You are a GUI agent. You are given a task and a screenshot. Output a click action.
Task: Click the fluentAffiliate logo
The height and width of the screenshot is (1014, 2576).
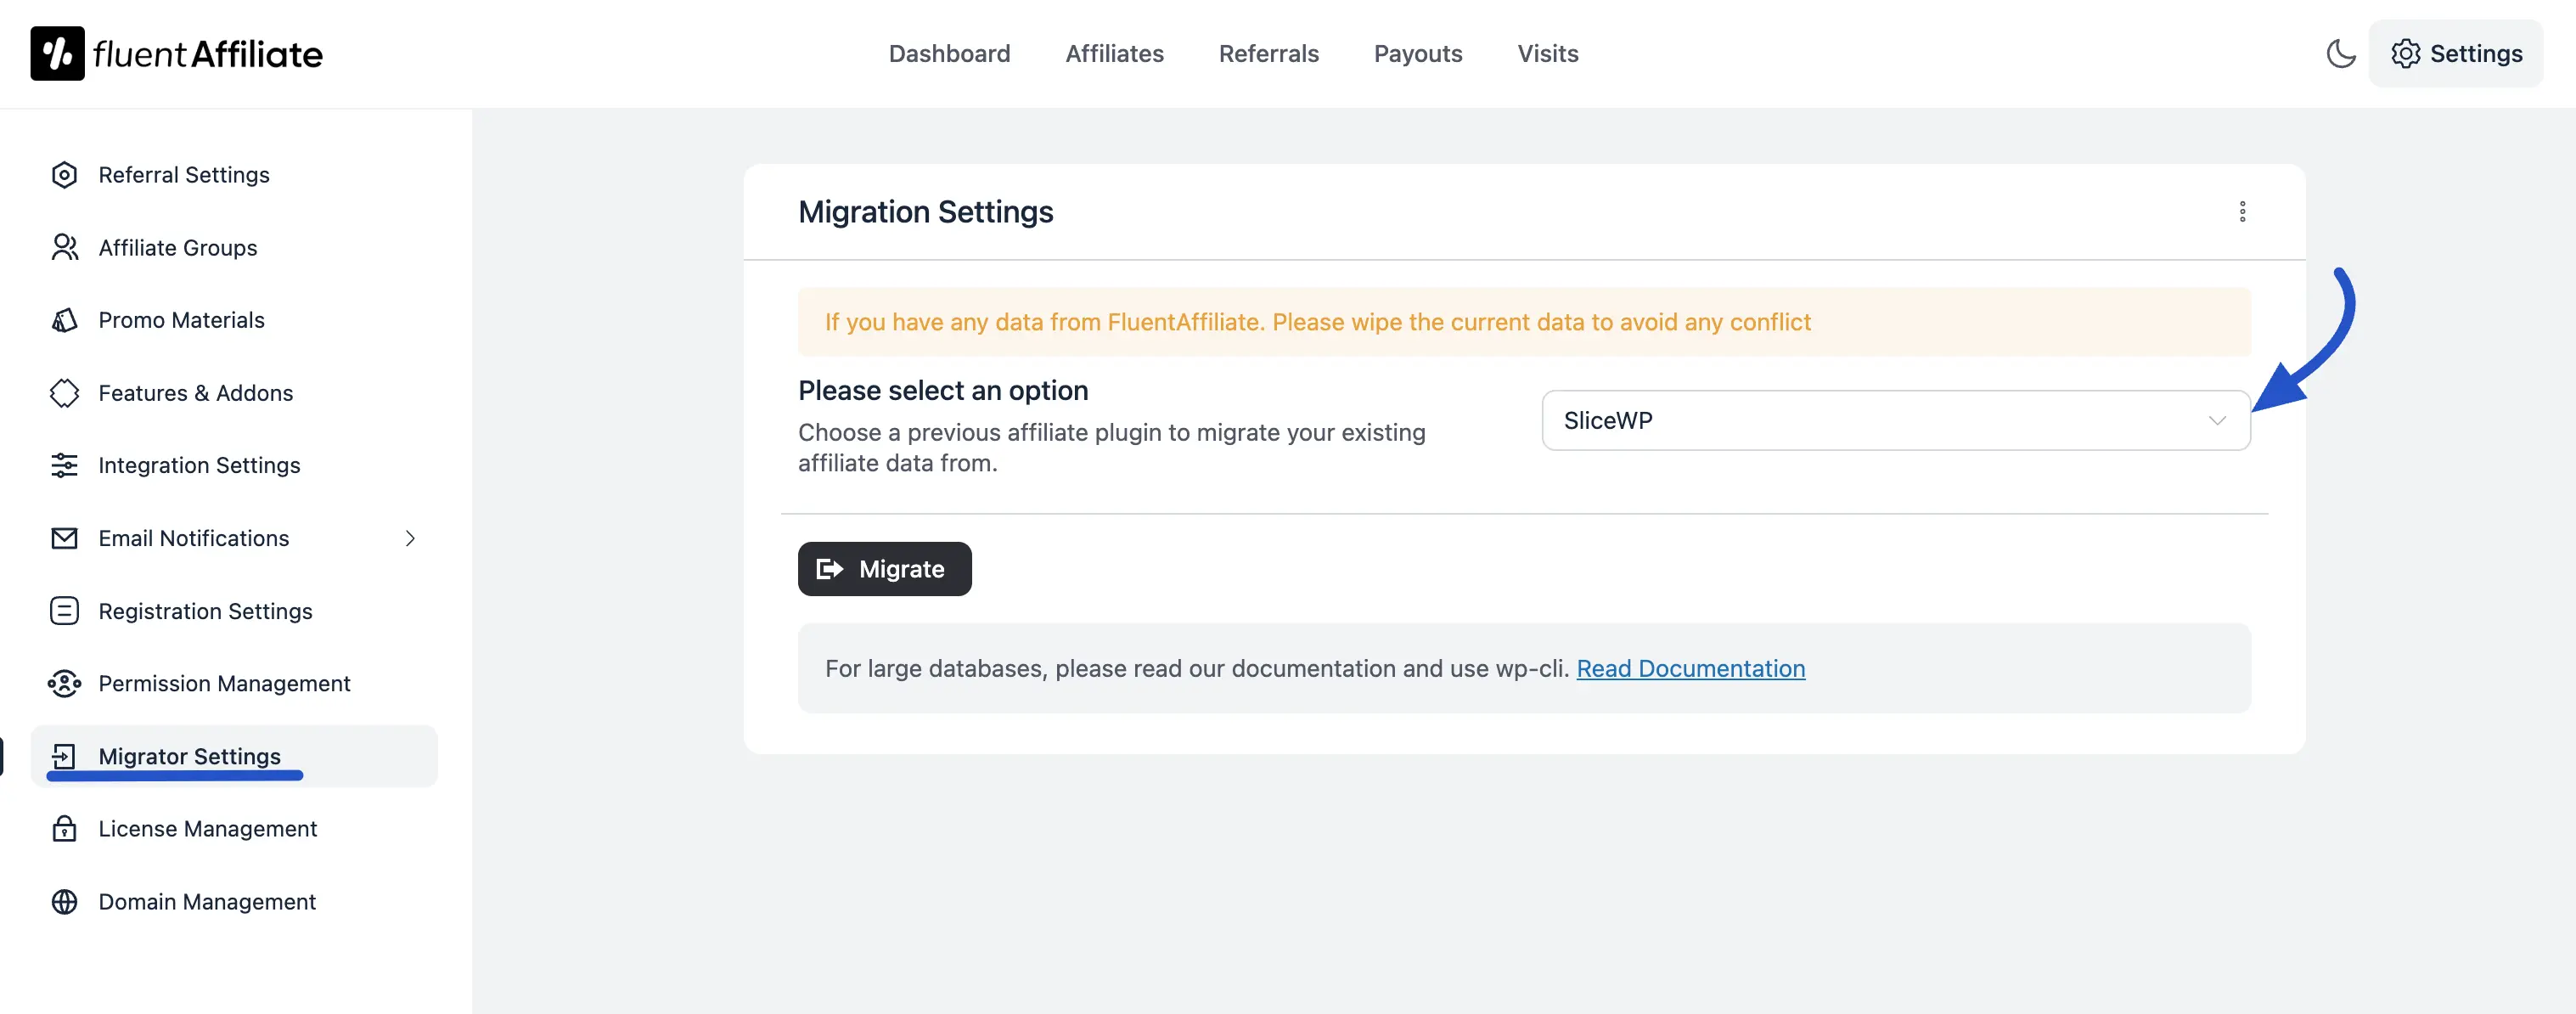click(x=176, y=53)
